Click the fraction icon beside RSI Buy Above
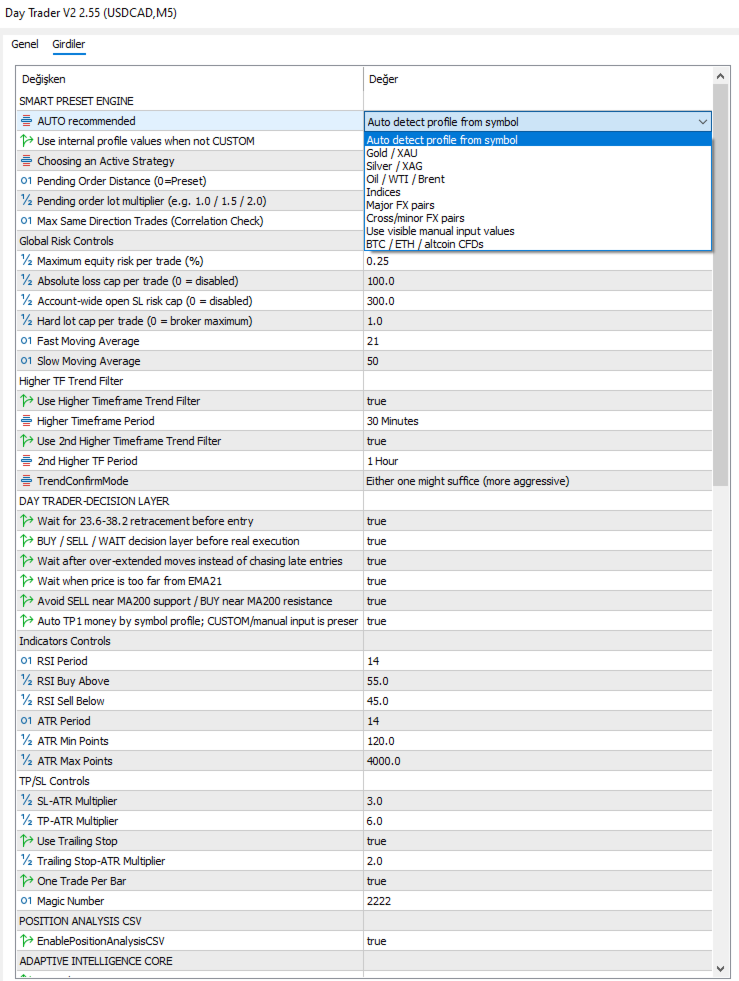This screenshot has width=739, height=981. (26, 681)
